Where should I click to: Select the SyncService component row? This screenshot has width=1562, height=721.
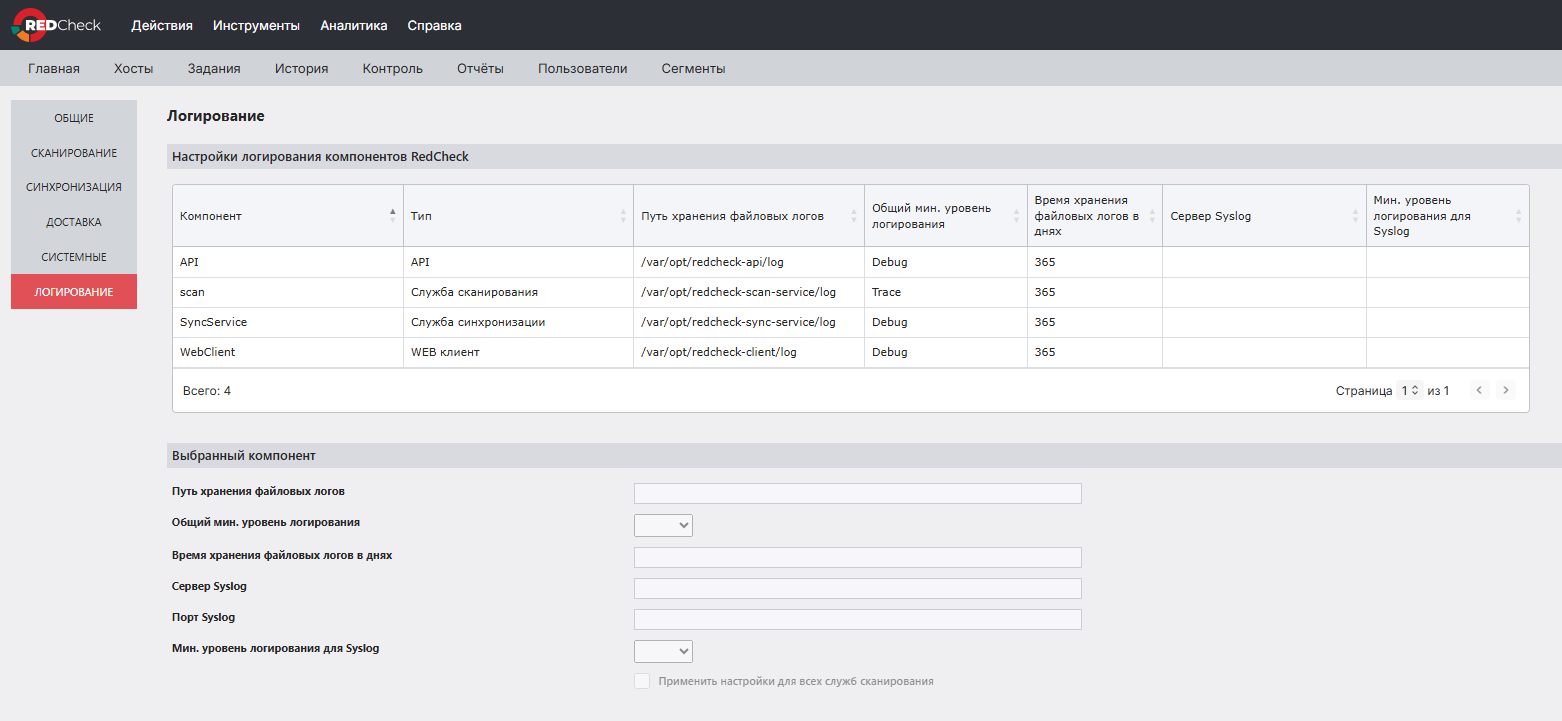850,322
